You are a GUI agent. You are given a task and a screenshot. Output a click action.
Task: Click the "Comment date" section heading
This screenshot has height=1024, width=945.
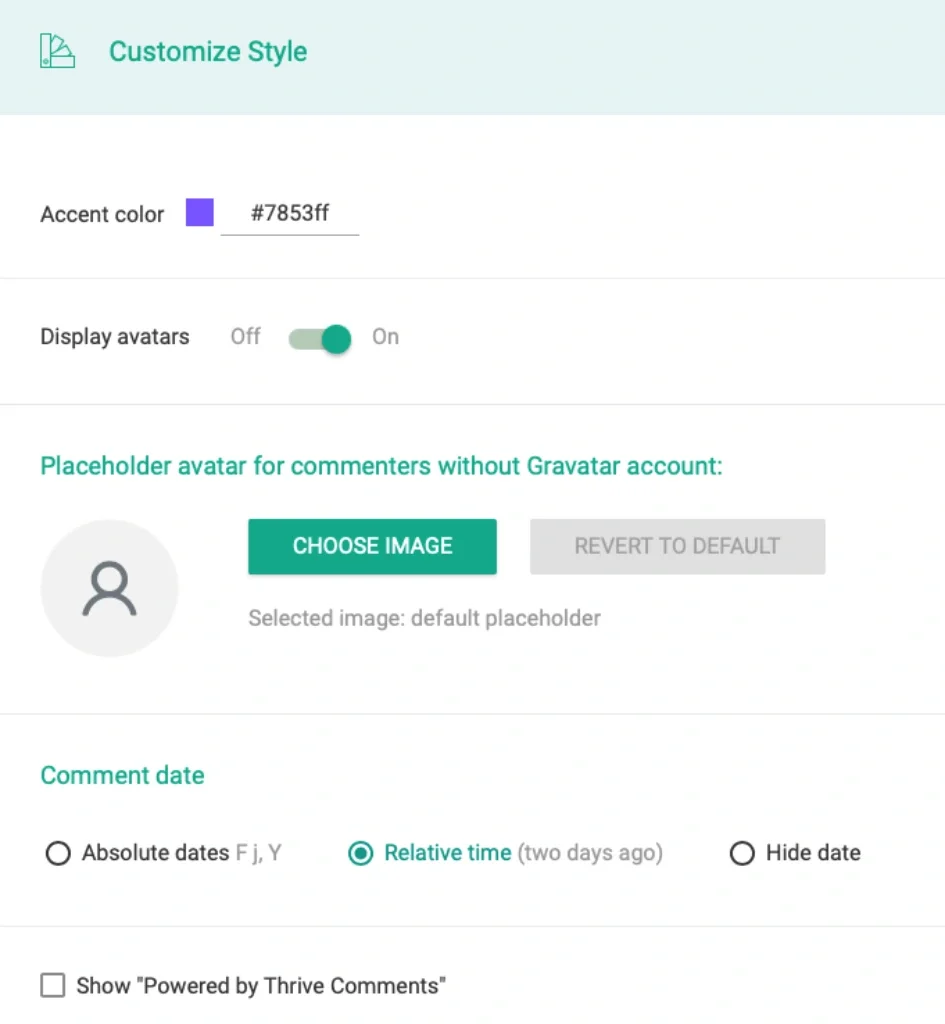point(122,775)
